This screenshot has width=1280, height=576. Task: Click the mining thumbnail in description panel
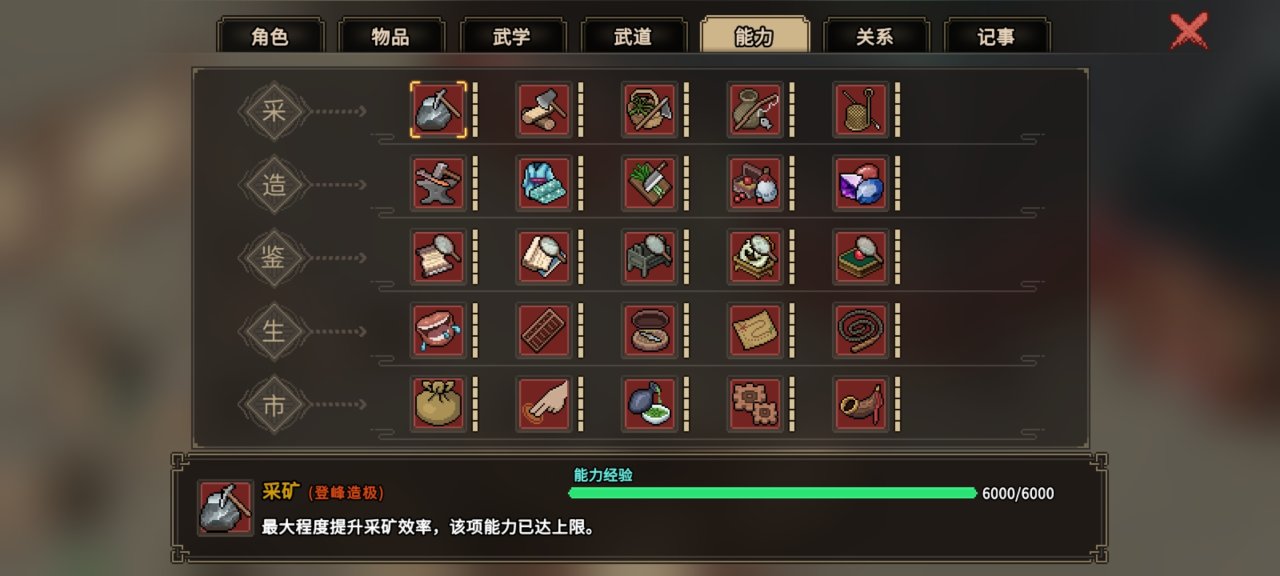225,508
